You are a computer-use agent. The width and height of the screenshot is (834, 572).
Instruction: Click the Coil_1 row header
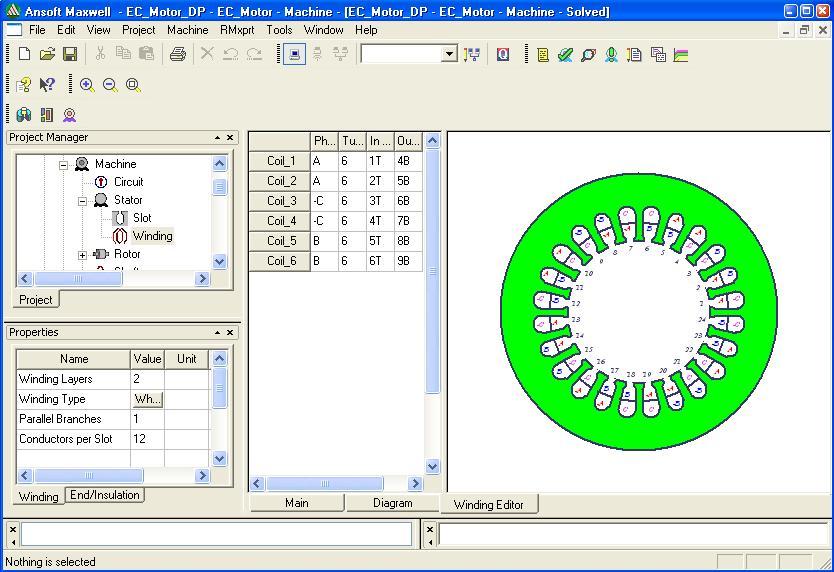(280, 161)
